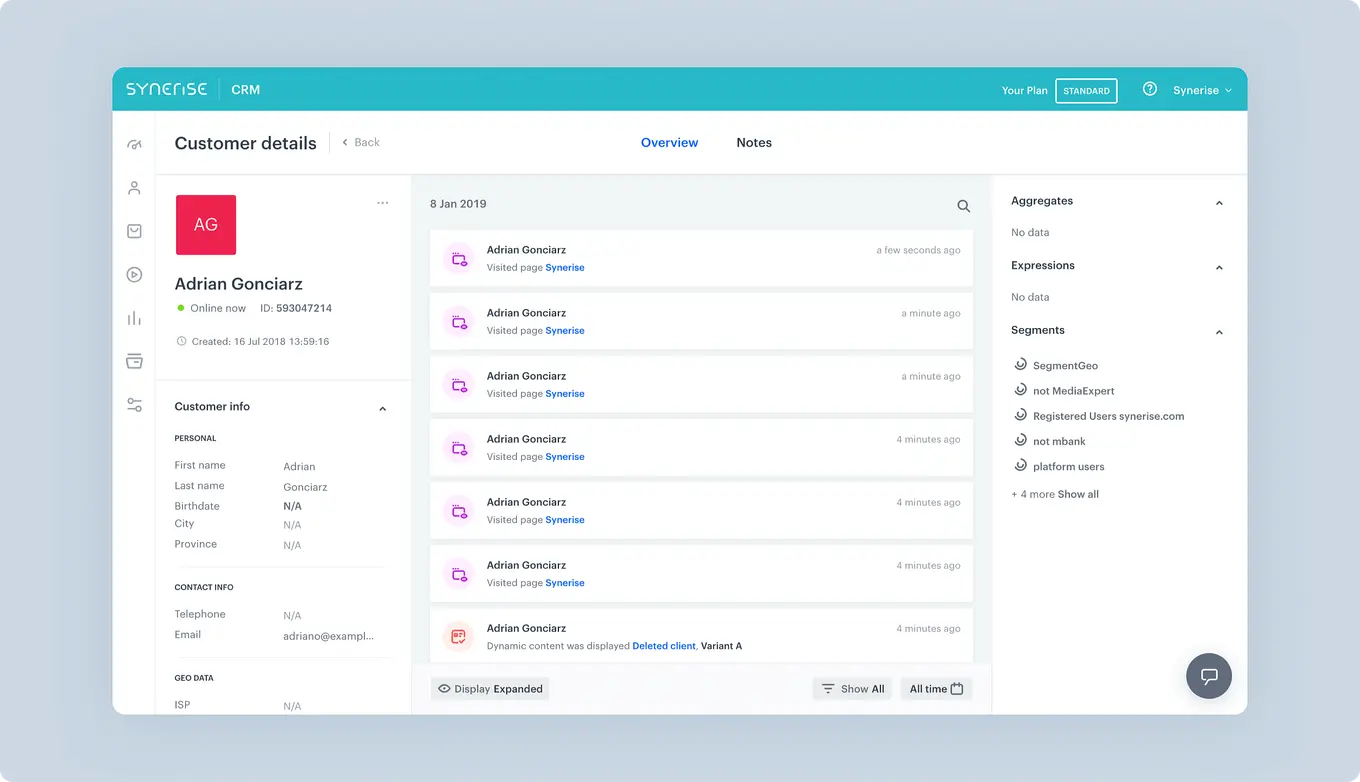1360x782 pixels.
Task: Open the dashboard gauge icon in sidebar
Action: coord(134,144)
